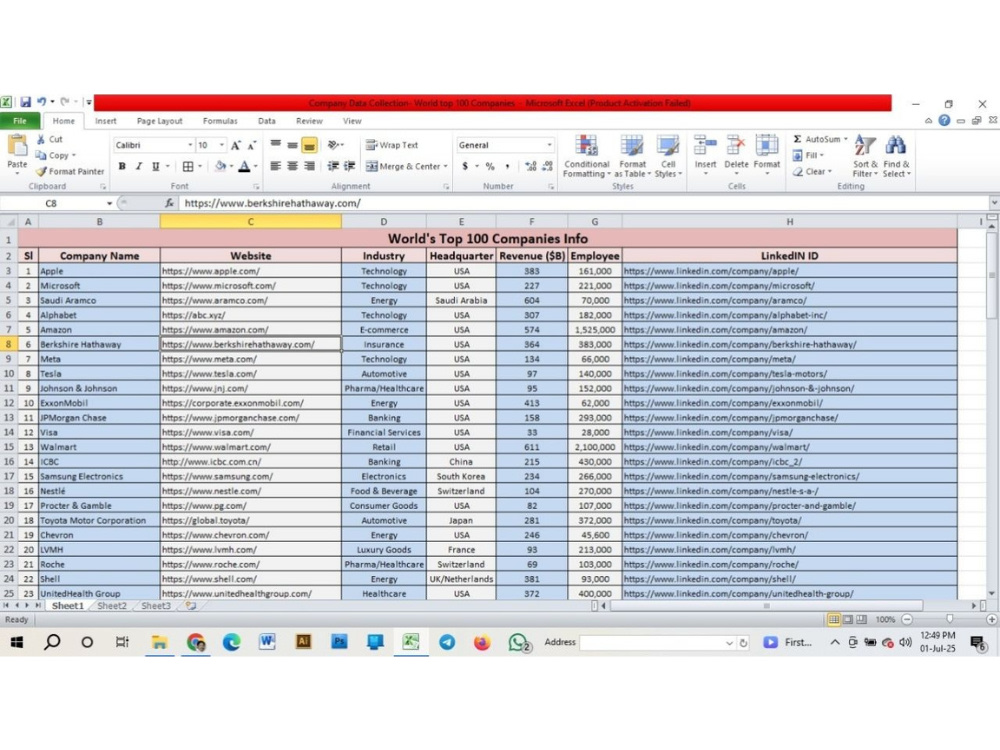Image resolution: width=1000 pixels, height=750 pixels.
Task: Switch to the Data tab
Action: tap(267, 121)
